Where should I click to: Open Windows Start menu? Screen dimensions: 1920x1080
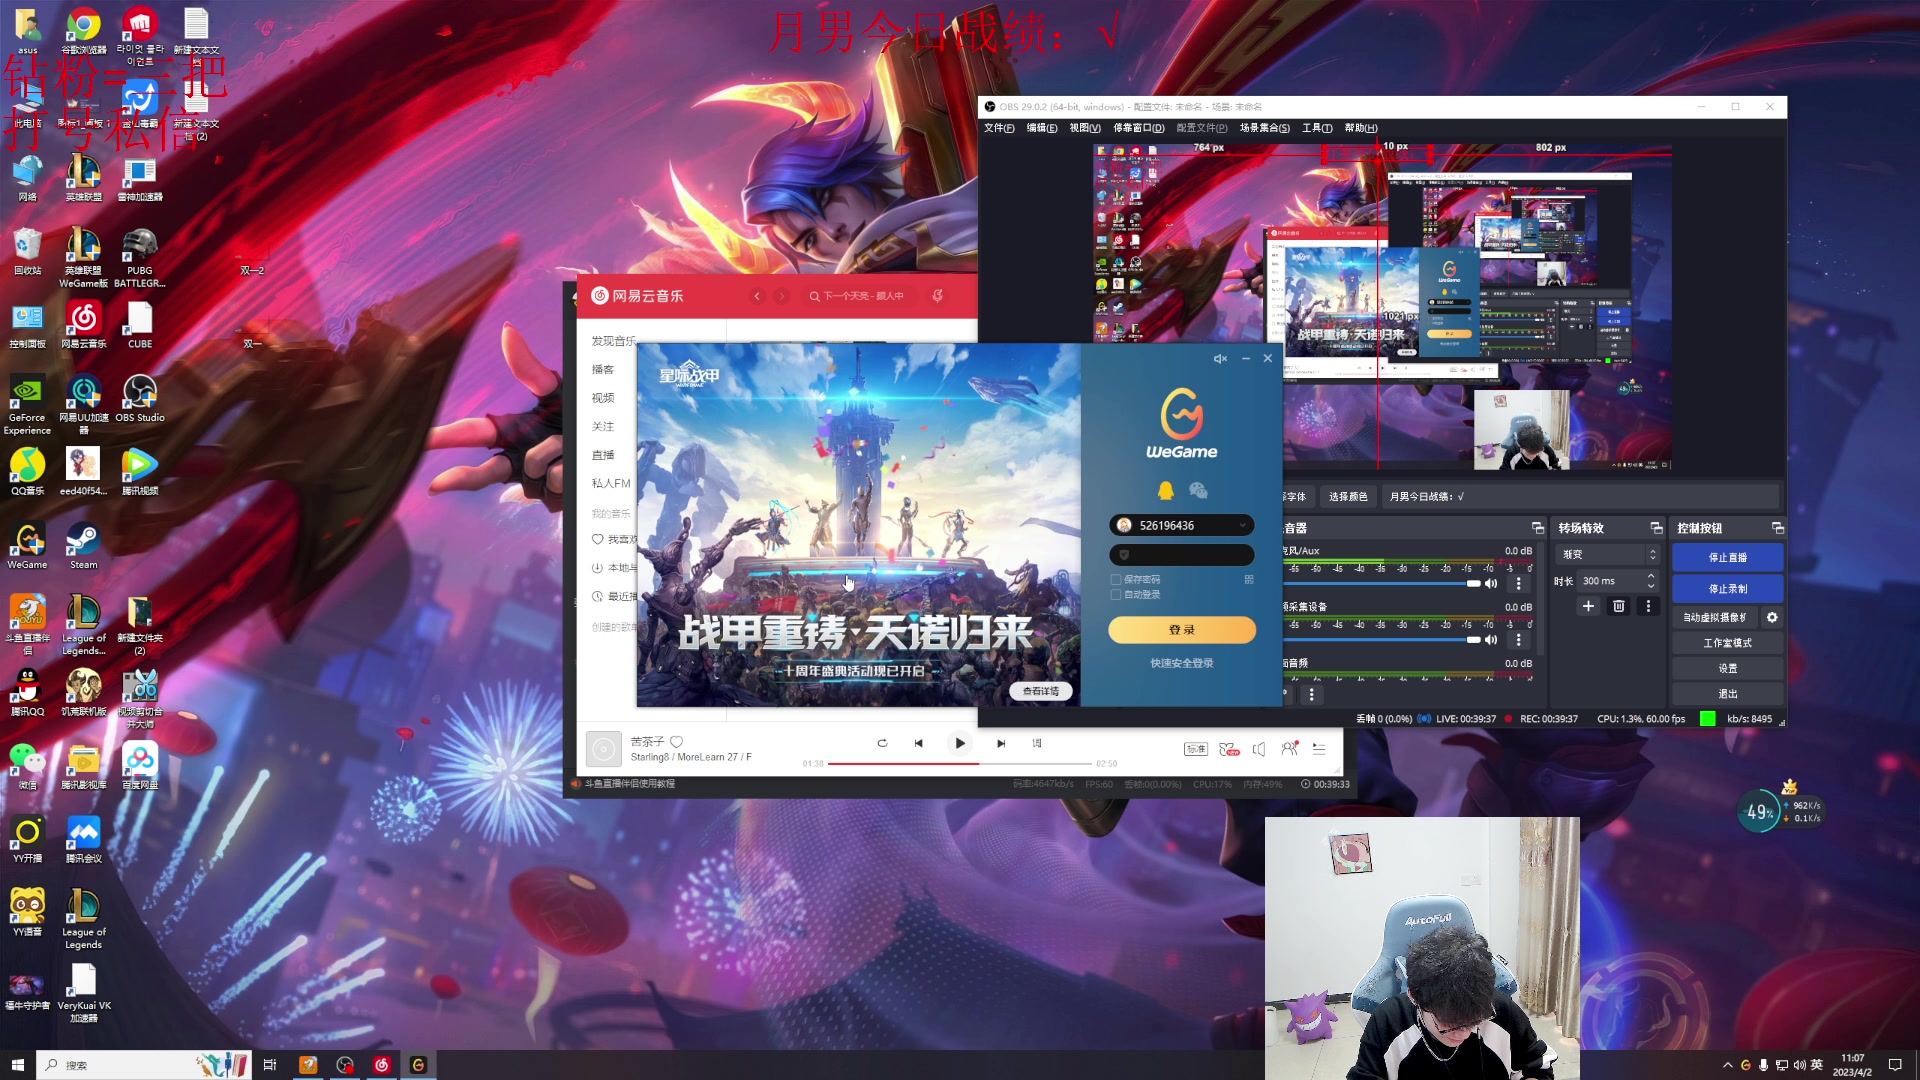click(x=17, y=1065)
